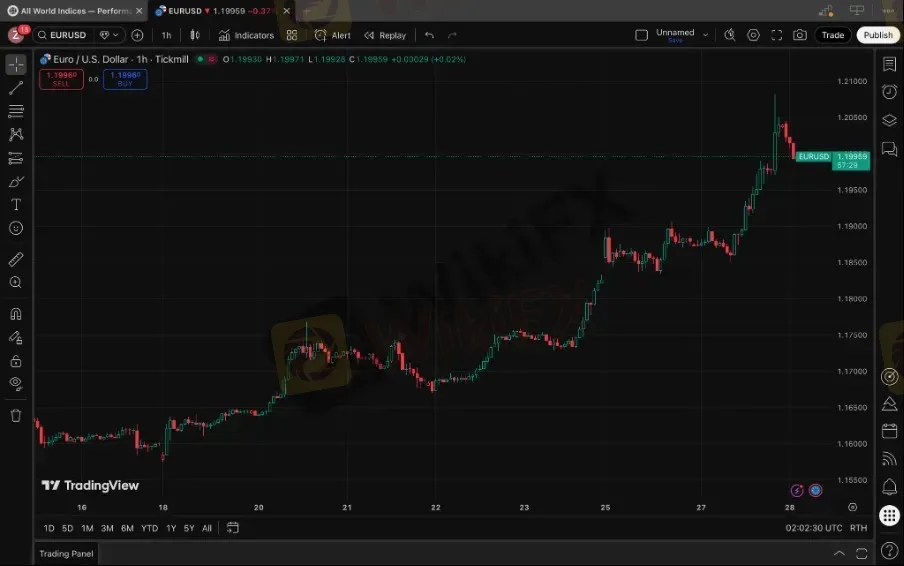Click the red SELL price button
Image resolution: width=904 pixels, height=566 pixels.
[61, 79]
